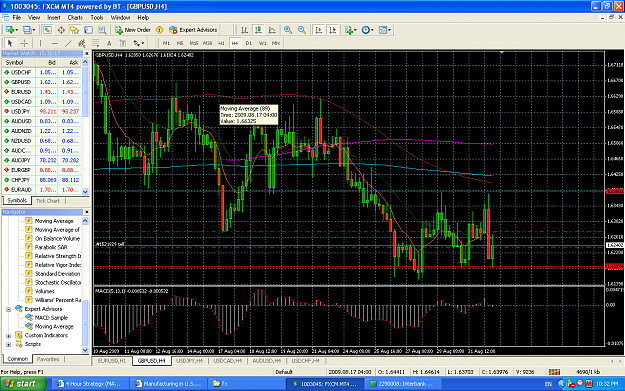
Task: Switch to the Tick Chart tab
Action: point(48,201)
